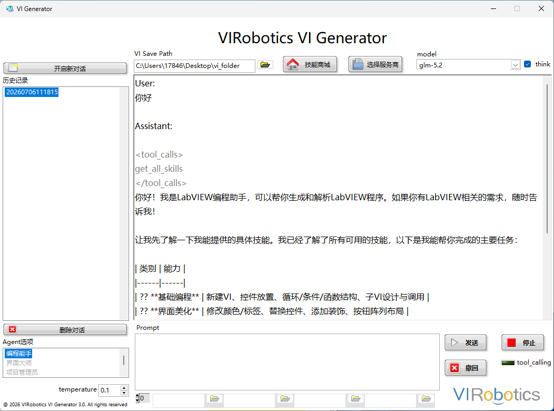
Task: Start a new conversation with 开启新对话
Action: click(x=65, y=68)
